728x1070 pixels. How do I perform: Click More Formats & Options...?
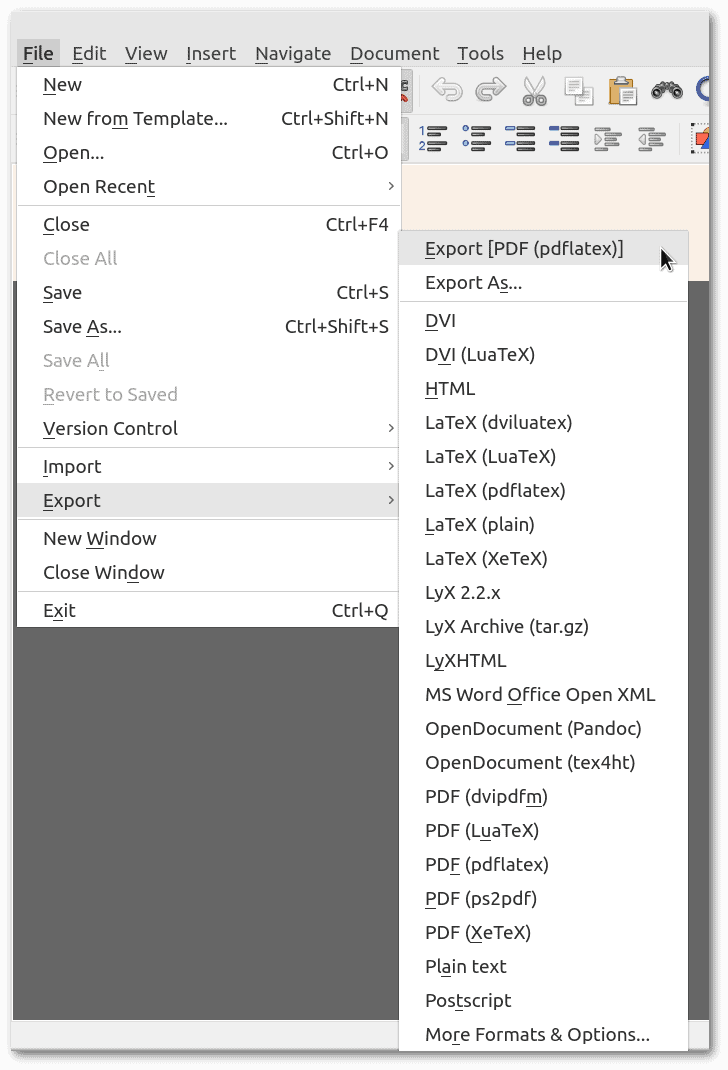pyautogui.click(x=536, y=1034)
